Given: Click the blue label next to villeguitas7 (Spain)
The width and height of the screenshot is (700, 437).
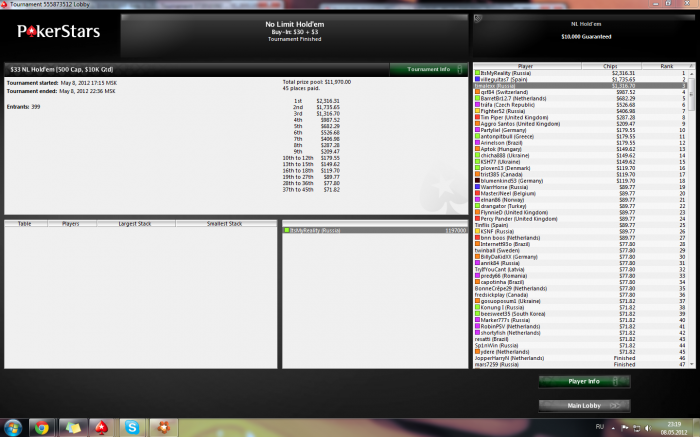Looking at the screenshot, I should click(477, 79).
